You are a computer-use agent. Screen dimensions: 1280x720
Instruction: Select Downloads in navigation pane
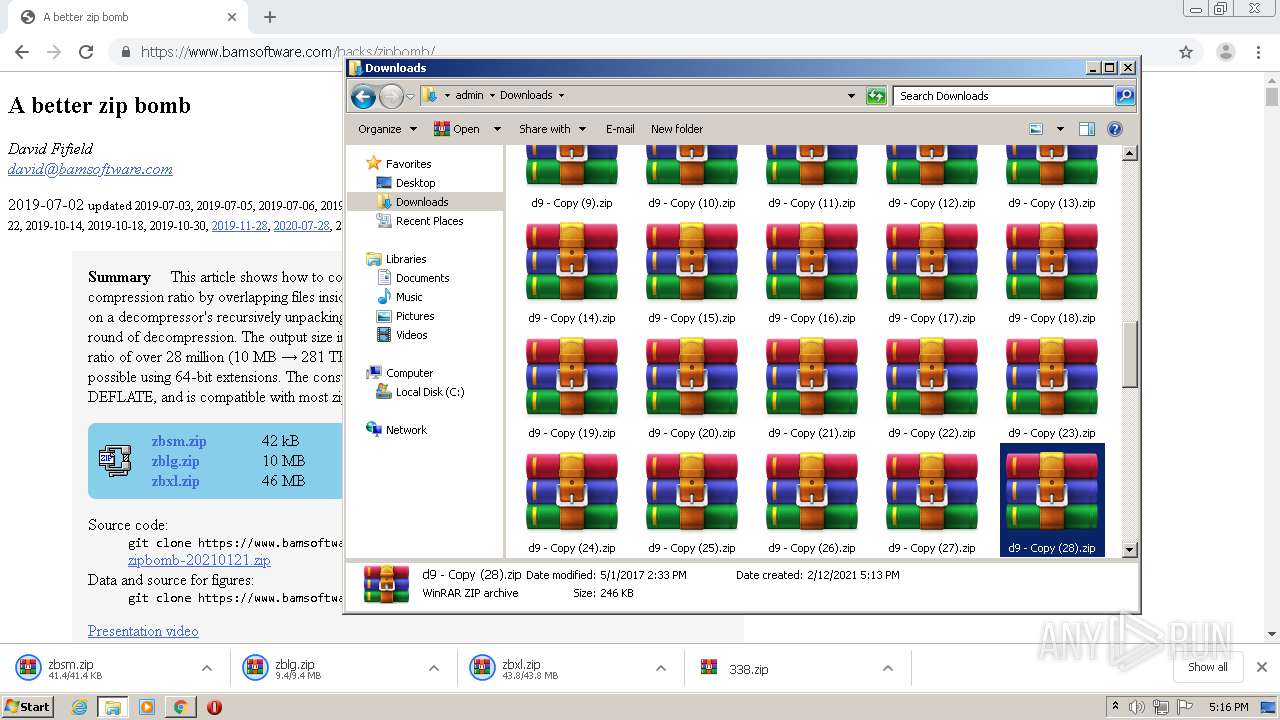(421, 202)
